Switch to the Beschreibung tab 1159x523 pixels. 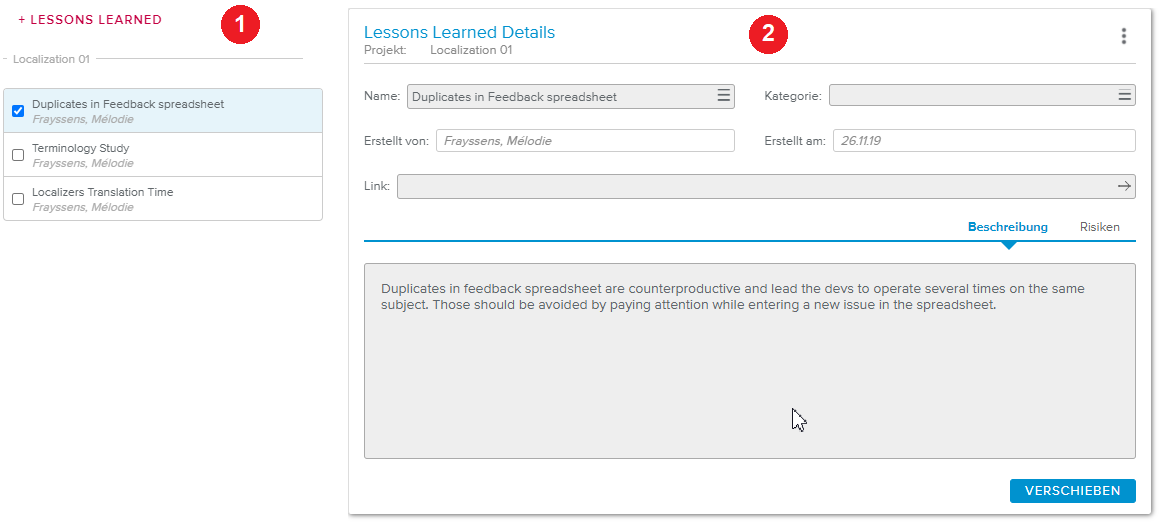point(1007,227)
